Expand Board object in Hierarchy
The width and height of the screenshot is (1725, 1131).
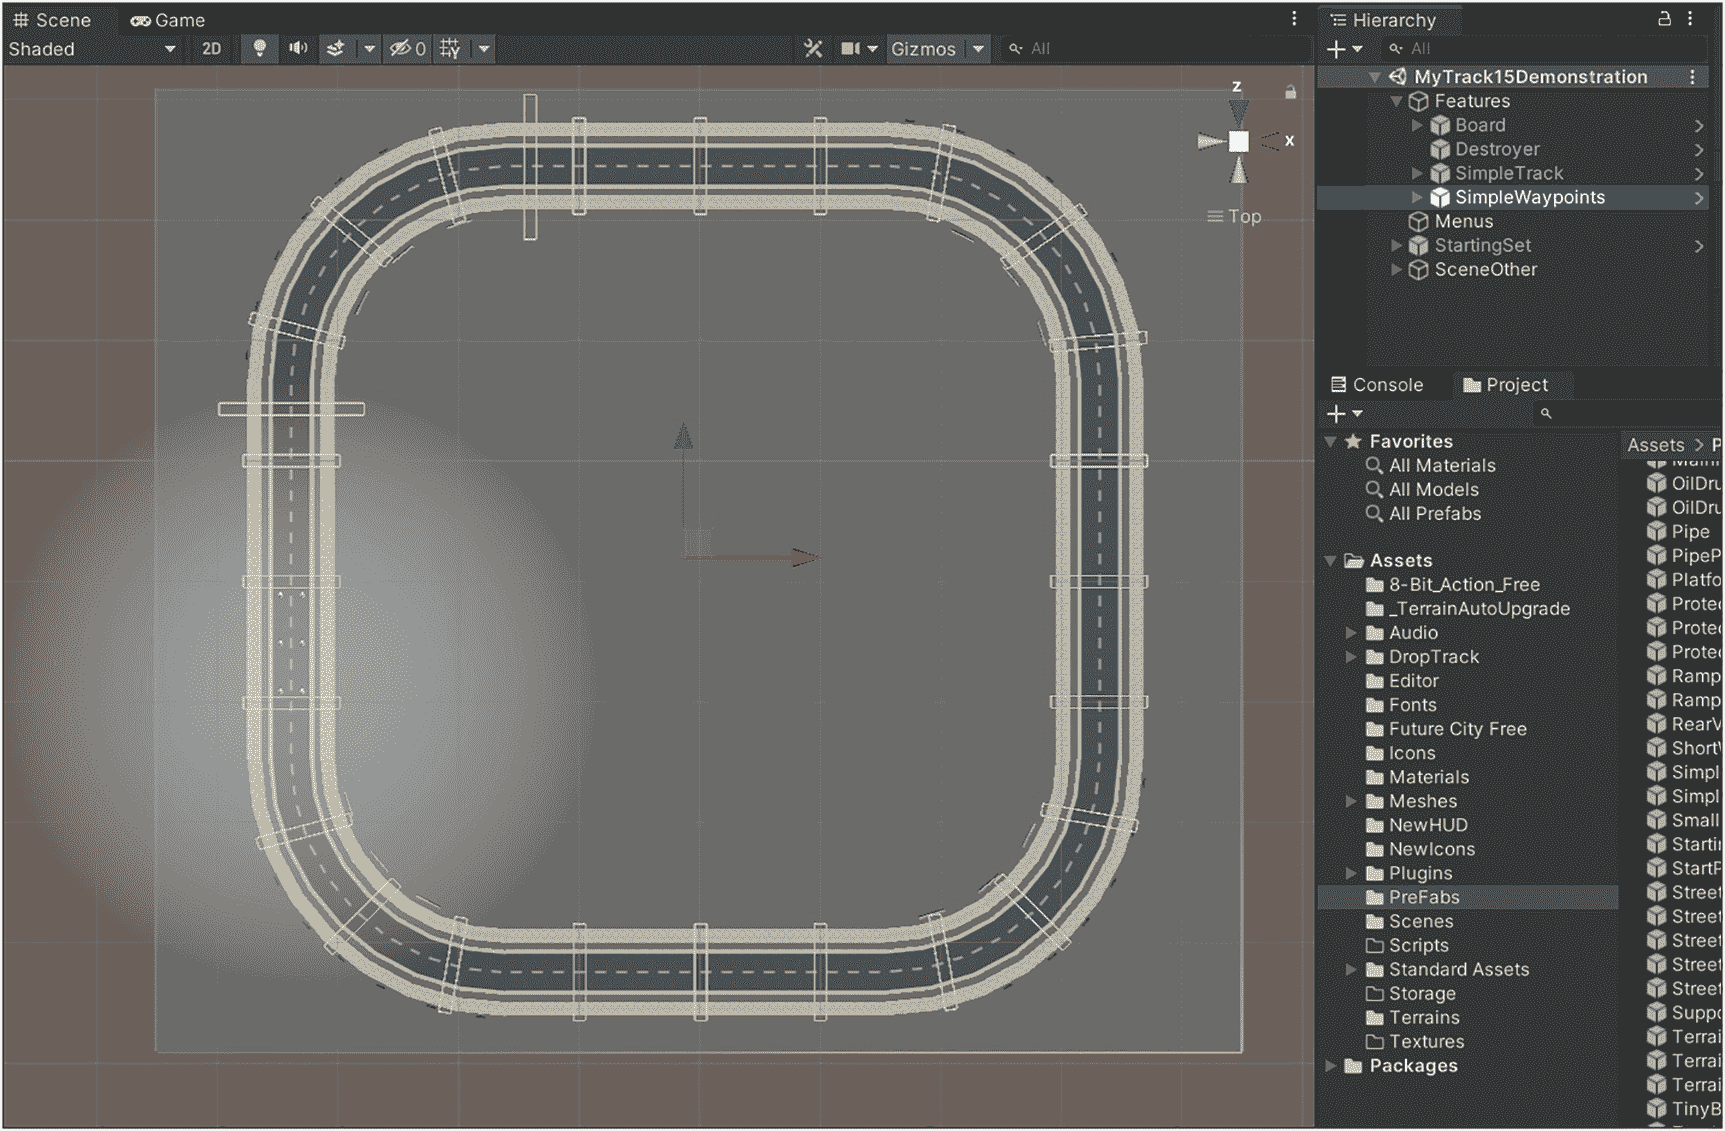[x=1417, y=125]
